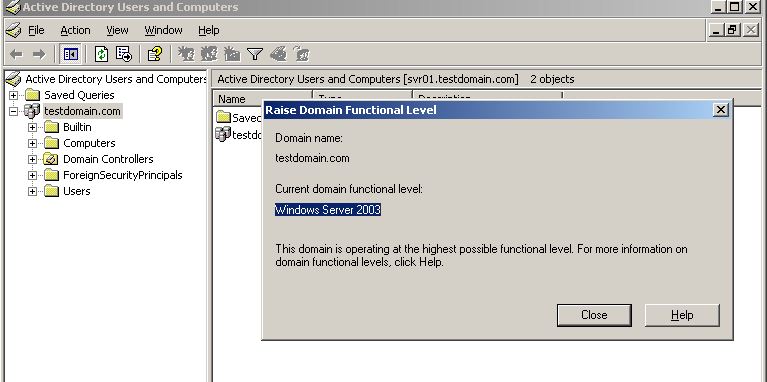The image size is (767, 382).
Task: Minimize the Active Directory Users and Computers window
Action: (x=718, y=7)
